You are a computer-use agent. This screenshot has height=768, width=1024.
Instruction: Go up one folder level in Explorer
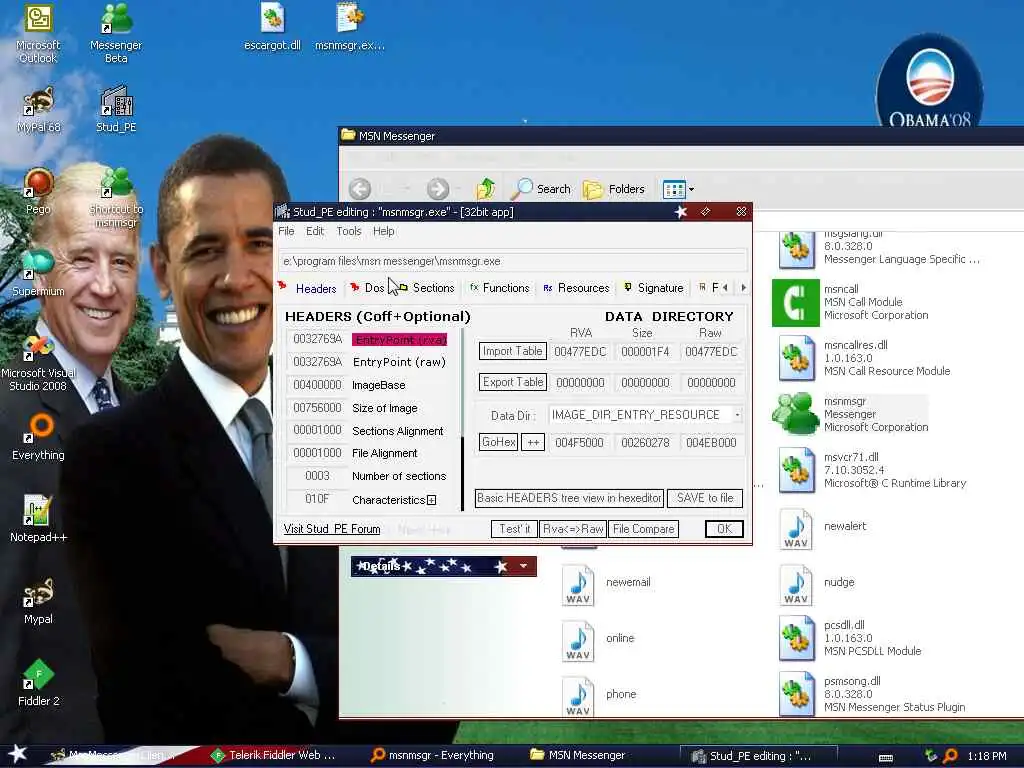pos(485,189)
